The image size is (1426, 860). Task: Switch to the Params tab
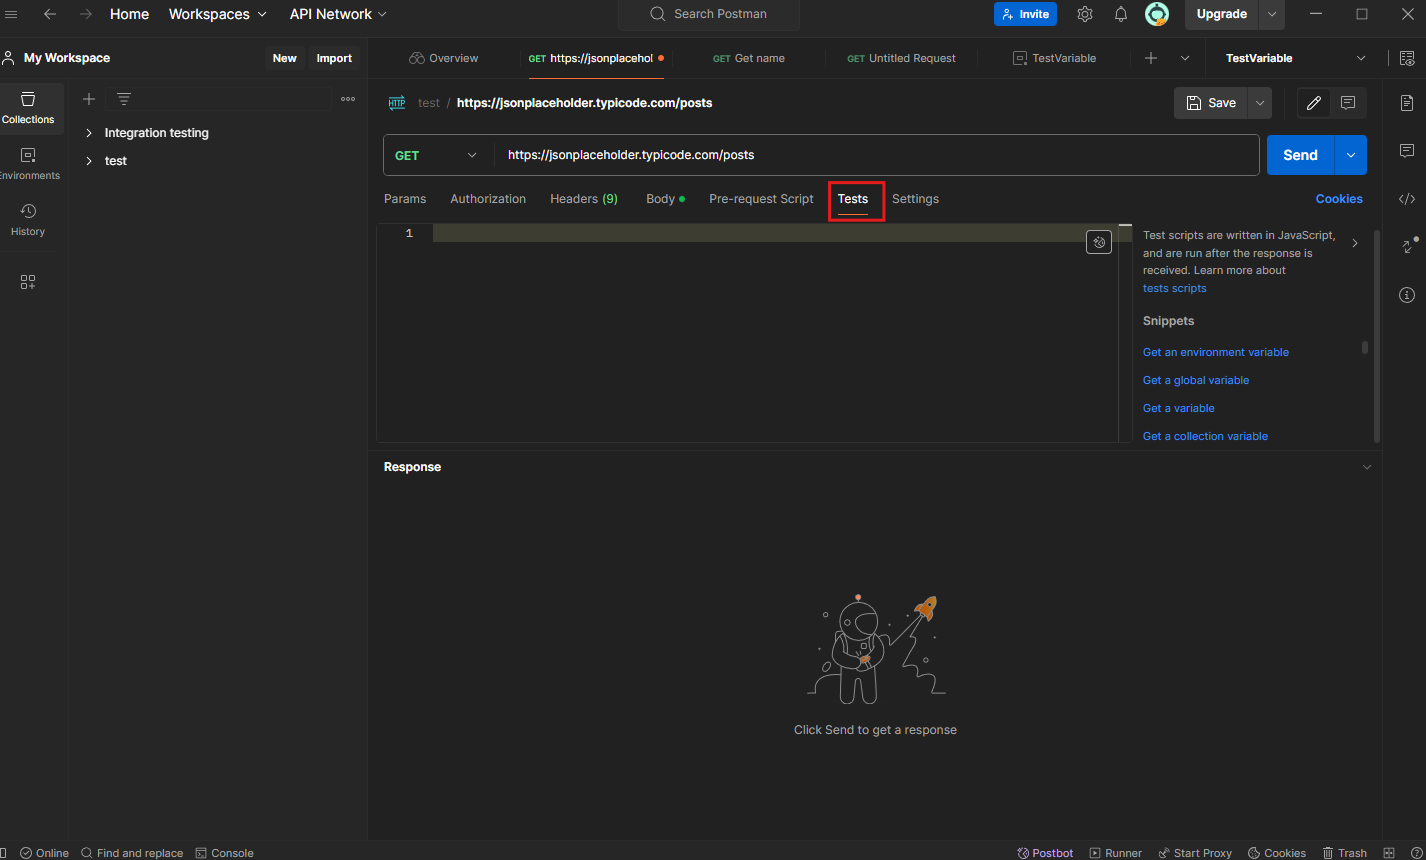point(405,199)
